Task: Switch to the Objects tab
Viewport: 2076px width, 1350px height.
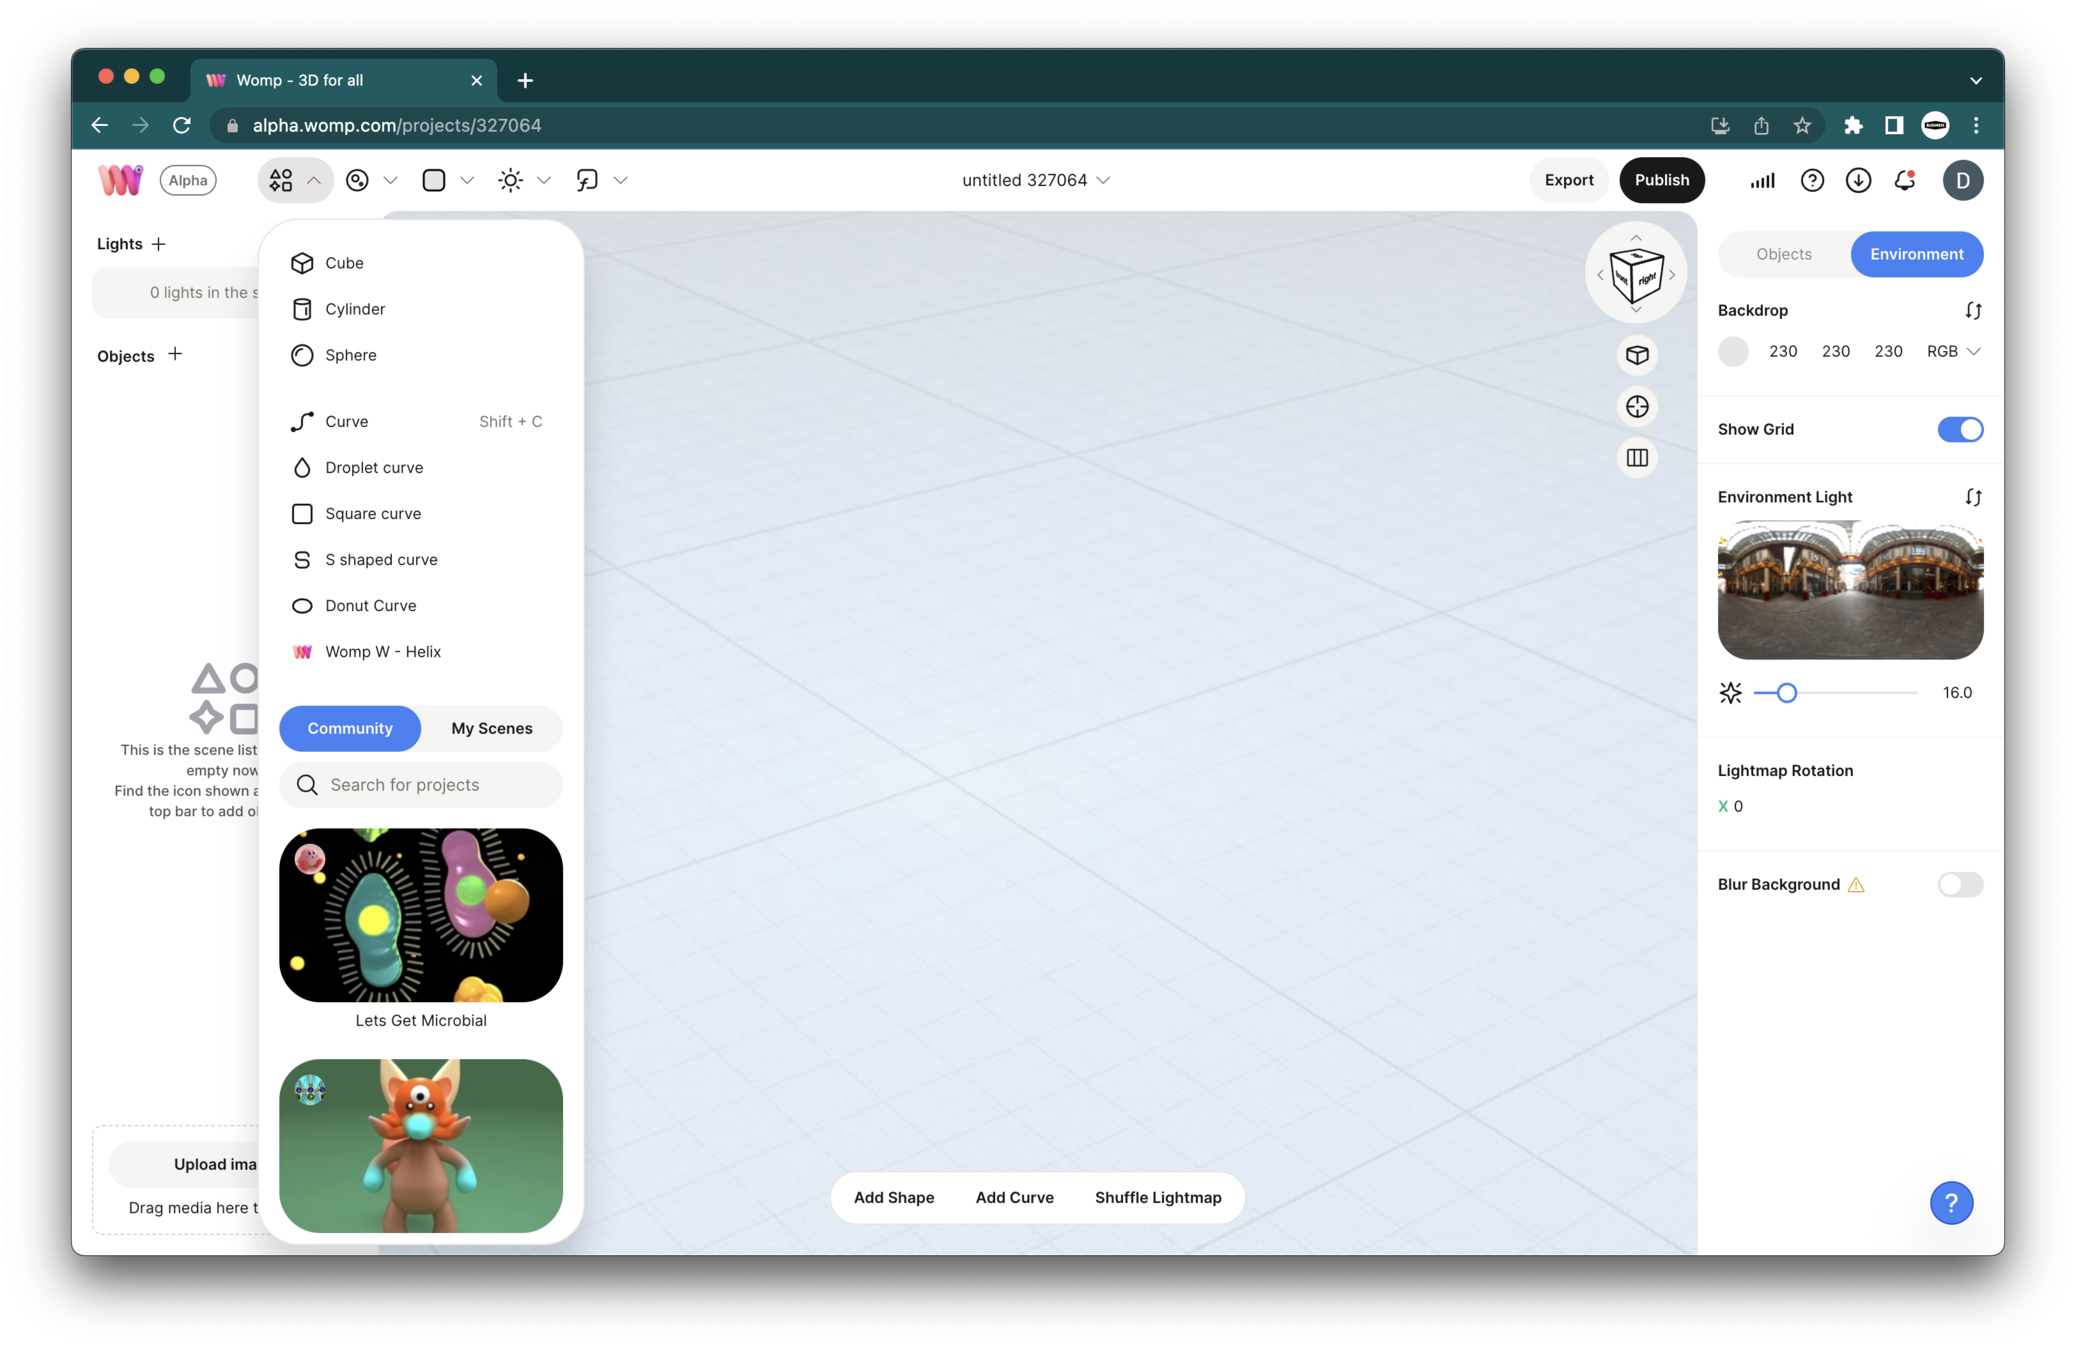Action: tap(1783, 254)
